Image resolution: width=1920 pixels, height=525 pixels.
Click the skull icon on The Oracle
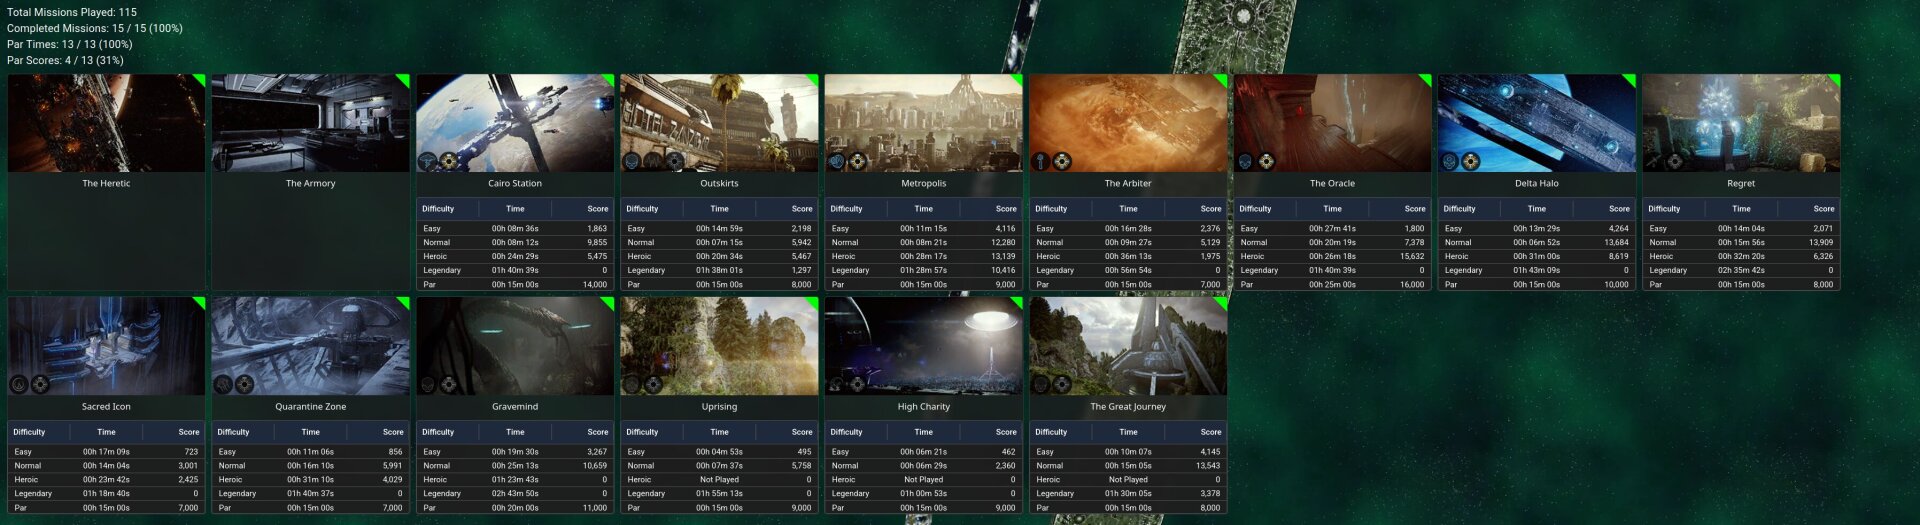[x=1245, y=161]
